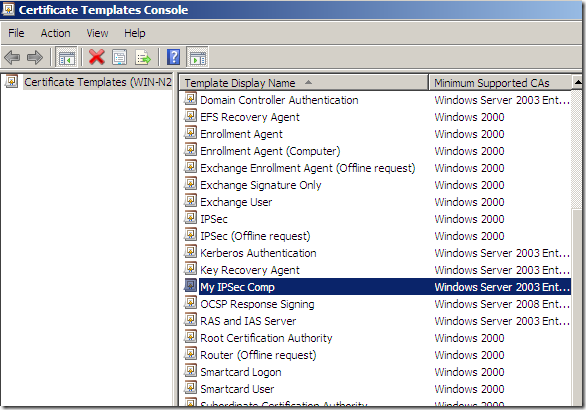586x410 pixels.
Task: Click the Certificate Templates tree node icon
Action: pos(12,81)
